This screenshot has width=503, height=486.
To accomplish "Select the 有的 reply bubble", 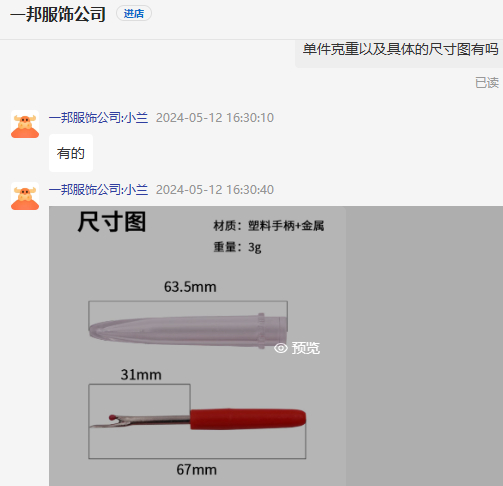I will [71, 153].
